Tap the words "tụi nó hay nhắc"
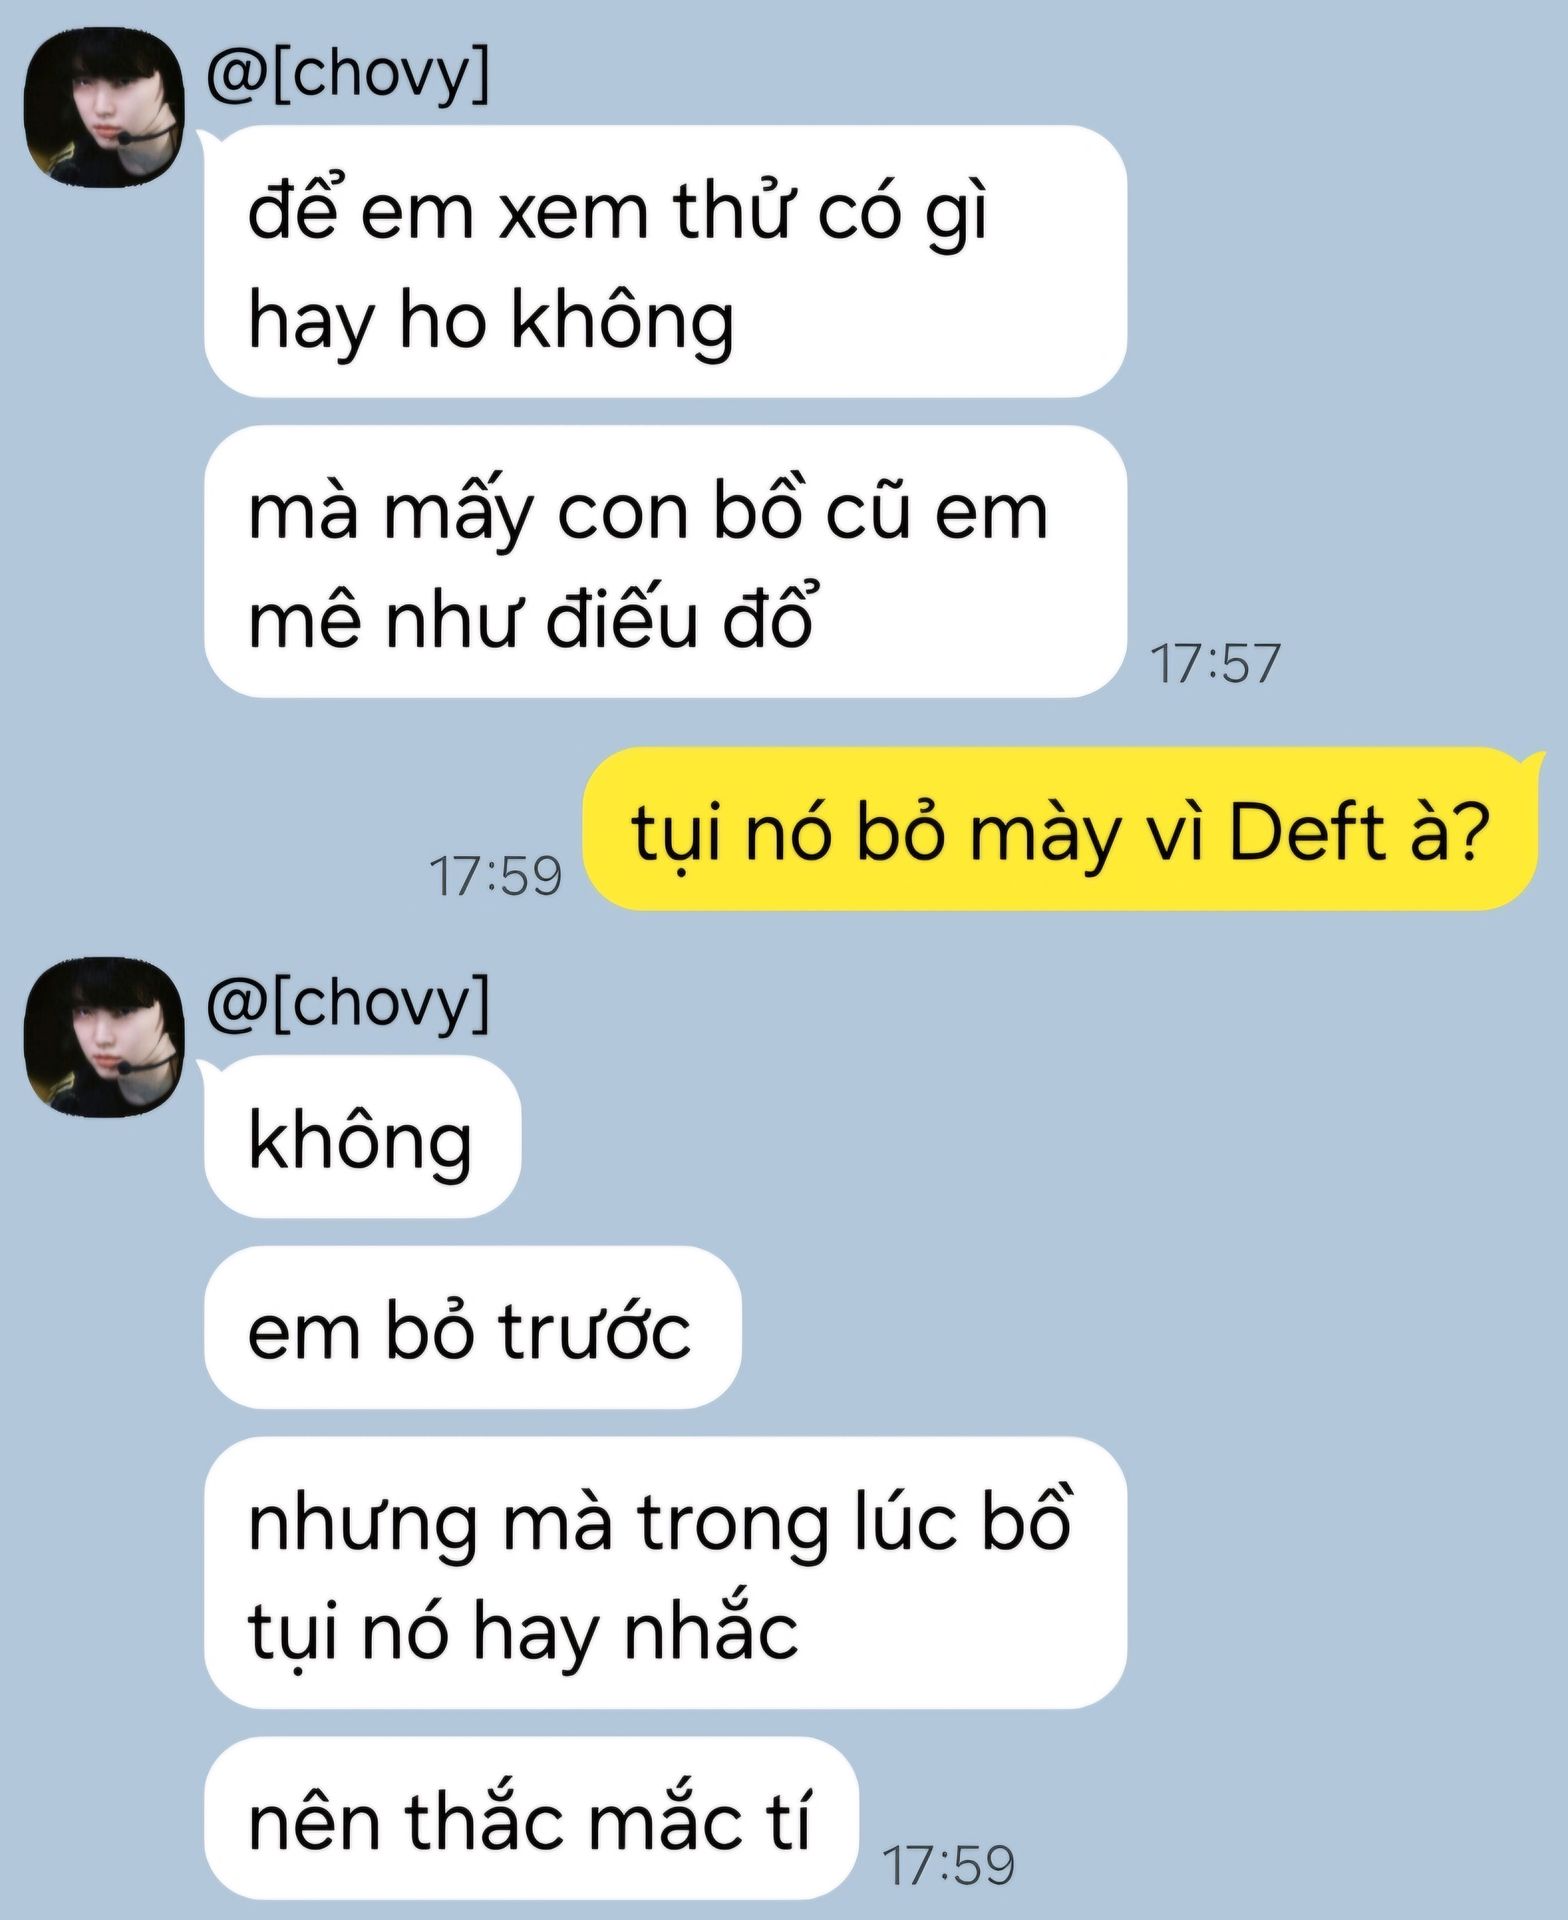Image resolution: width=1568 pixels, height=1920 pixels. pos(523,1632)
